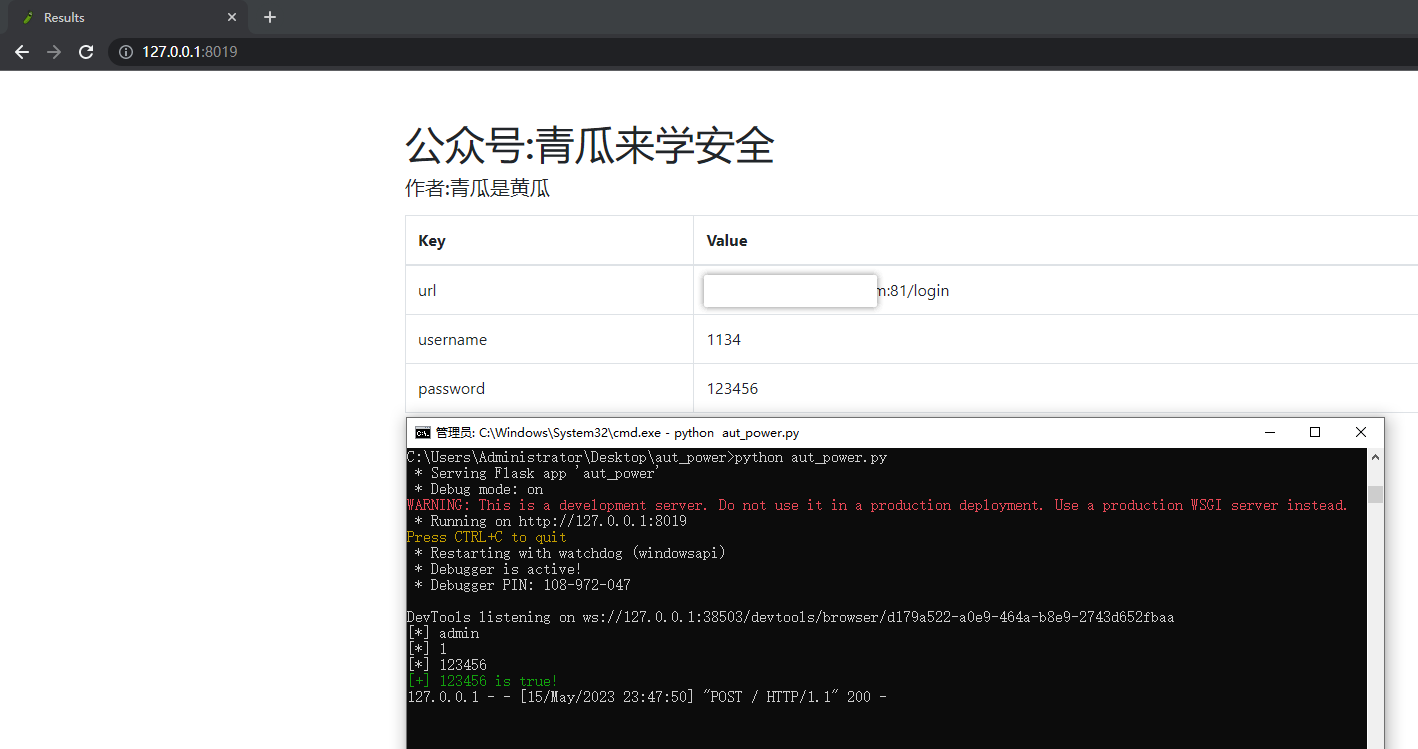Go back using the browser back arrow
Viewport: 1418px width, 749px height.
22,52
